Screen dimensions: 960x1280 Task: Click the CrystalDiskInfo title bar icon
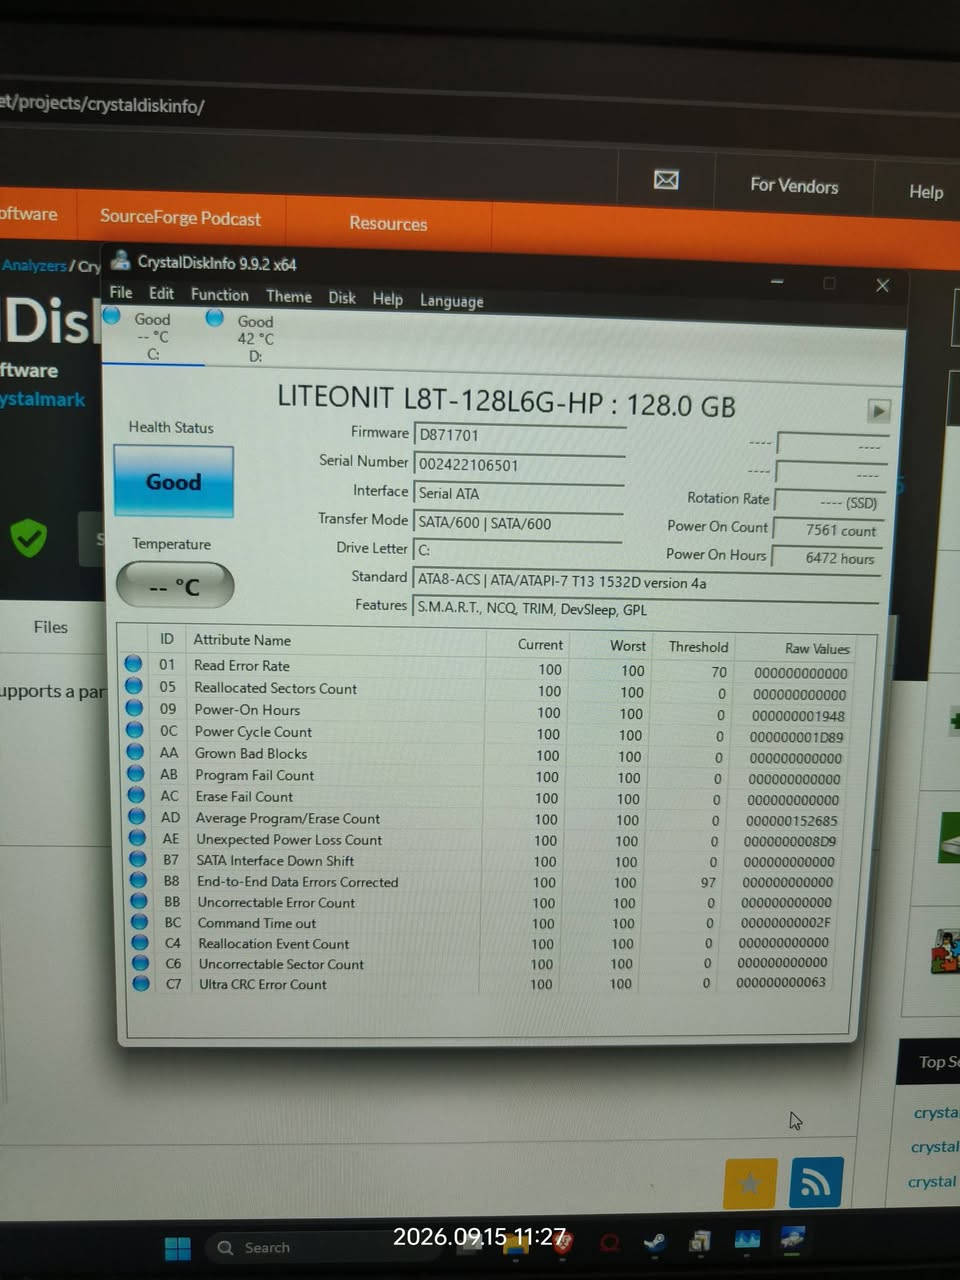pyautogui.click(x=121, y=261)
